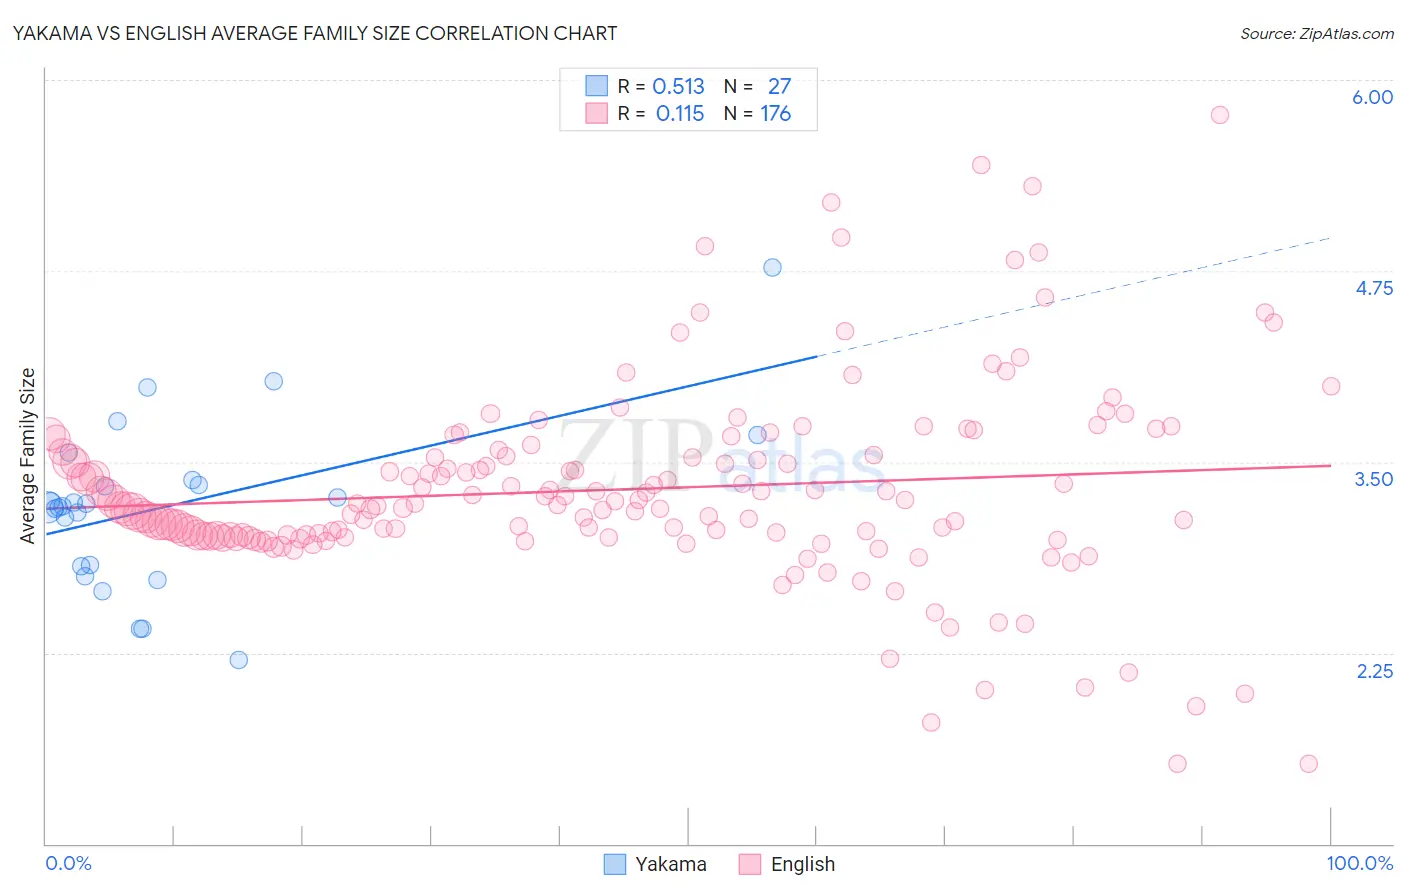Toggle the English series label in legend
Viewport: 1406px width, 892px height.
coord(803,864)
